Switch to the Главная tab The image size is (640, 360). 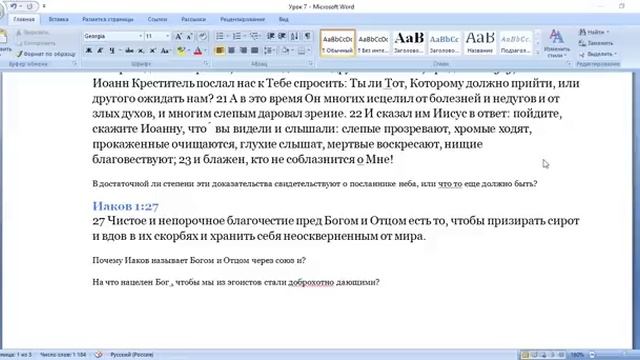[24, 19]
